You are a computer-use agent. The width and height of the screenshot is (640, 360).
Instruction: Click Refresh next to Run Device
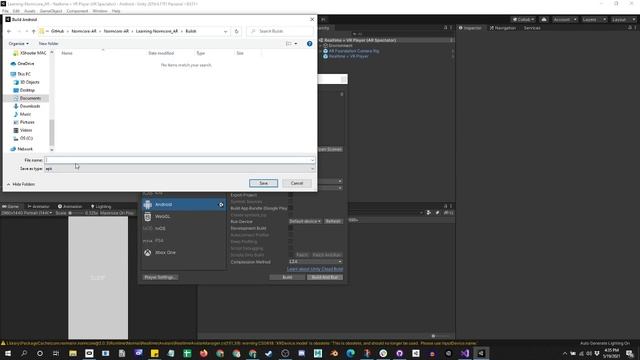333,221
